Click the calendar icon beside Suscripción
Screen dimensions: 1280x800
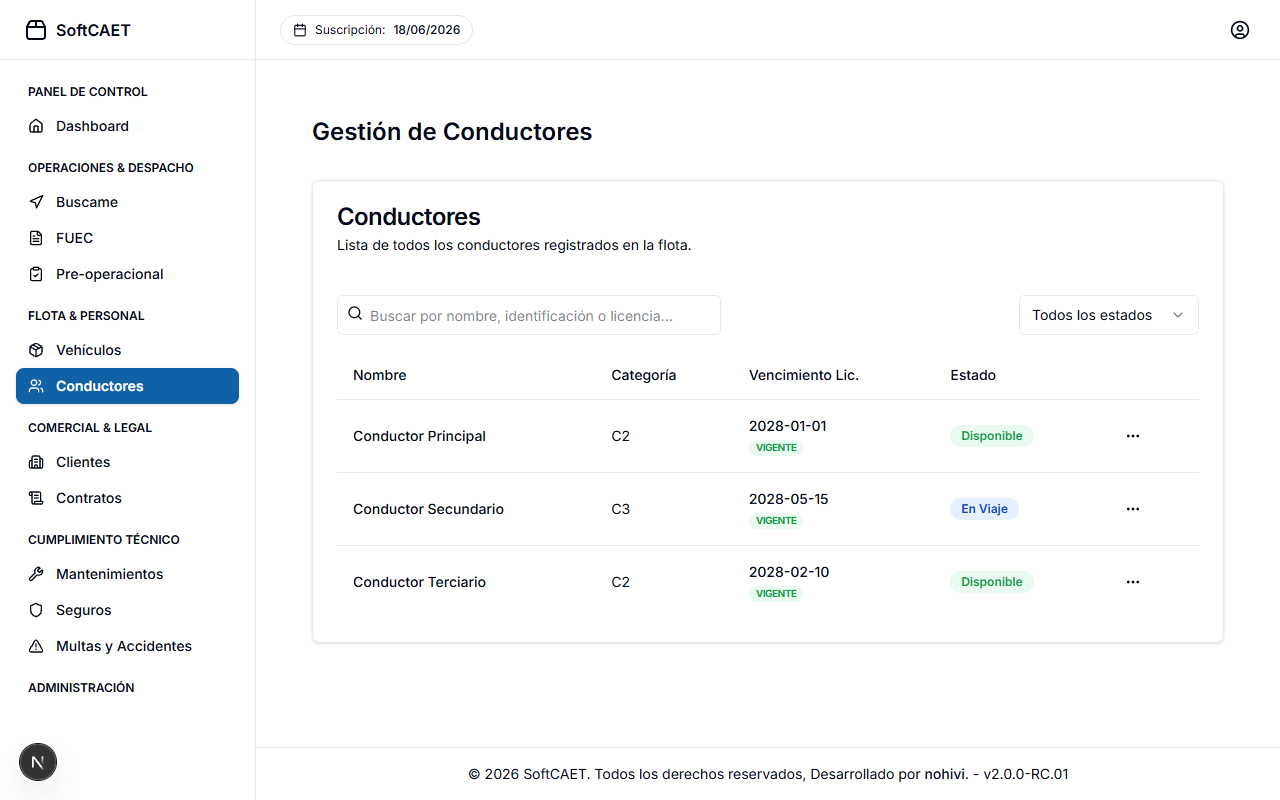pos(300,30)
